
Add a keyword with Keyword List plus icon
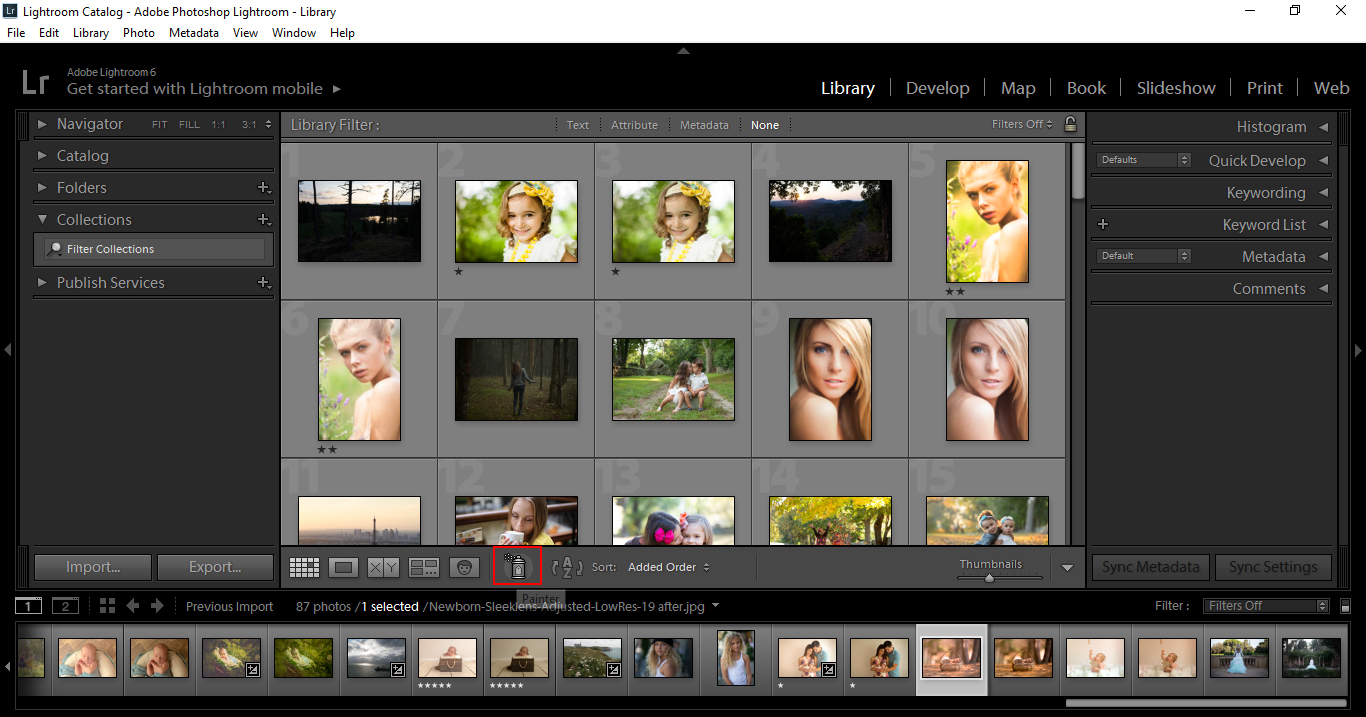(1103, 225)
